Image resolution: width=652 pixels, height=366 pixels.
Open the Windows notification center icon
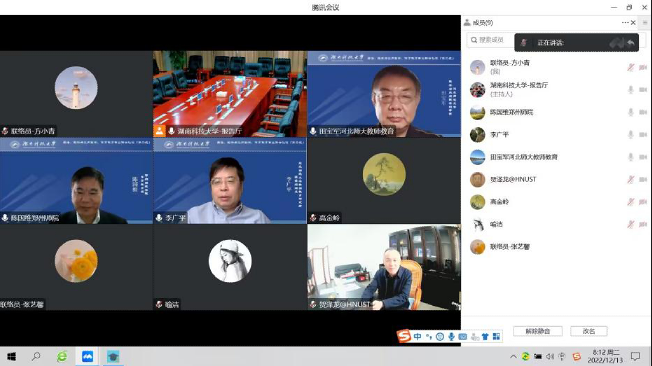[635, 356]
